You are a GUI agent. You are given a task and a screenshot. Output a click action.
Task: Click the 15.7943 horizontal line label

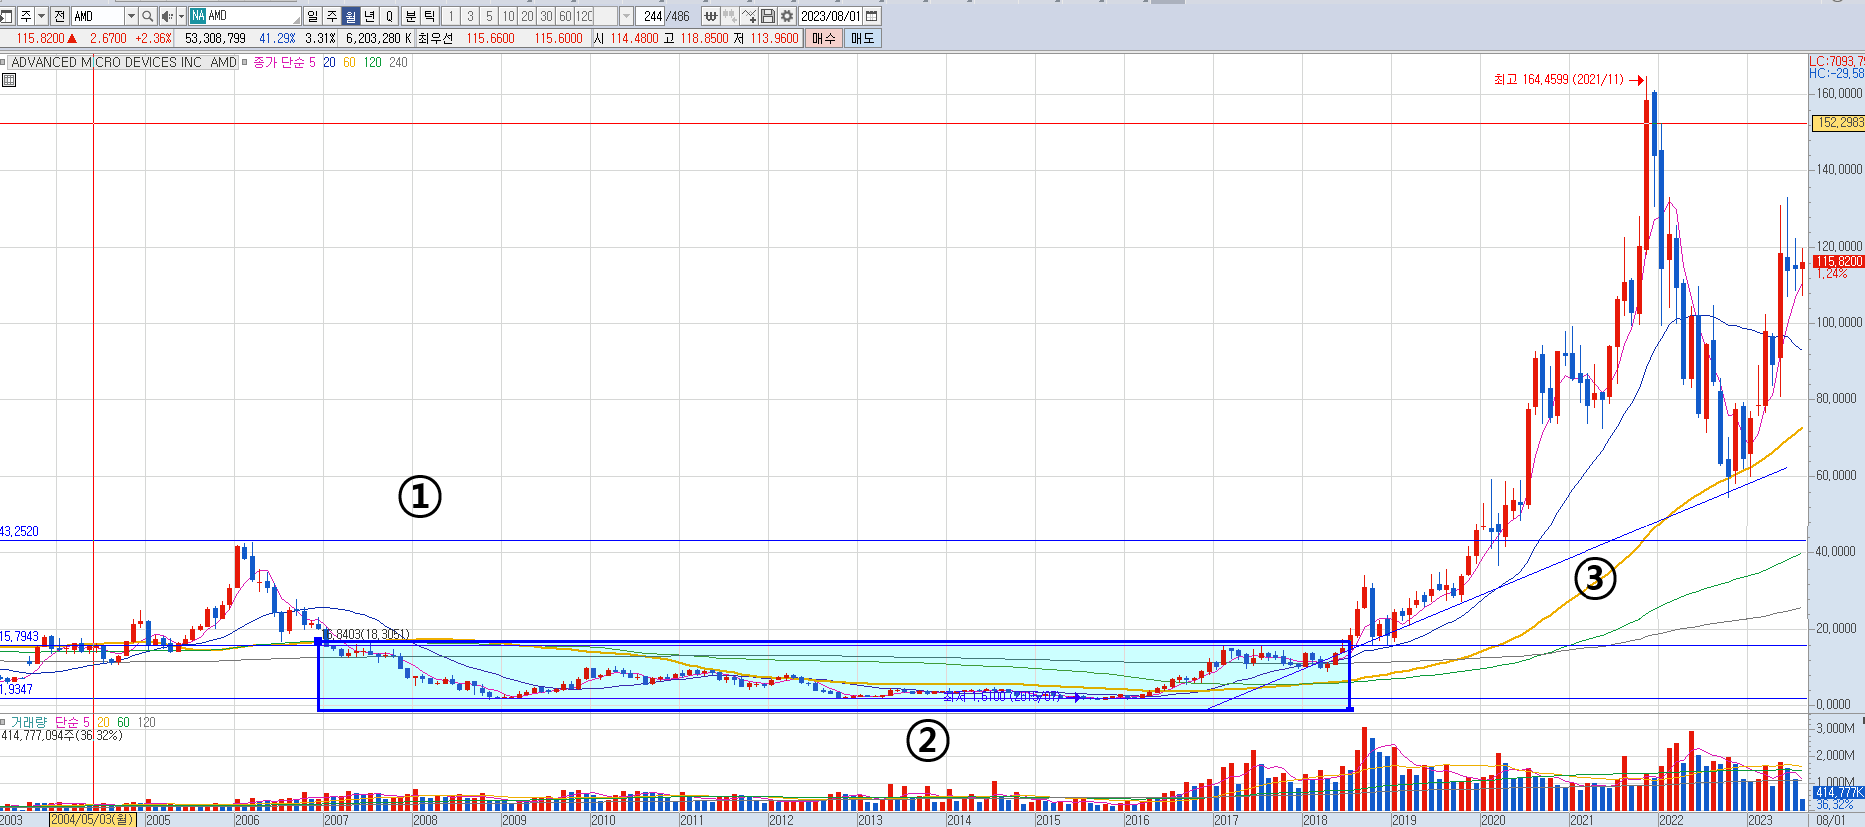click(x=19, y=636)
